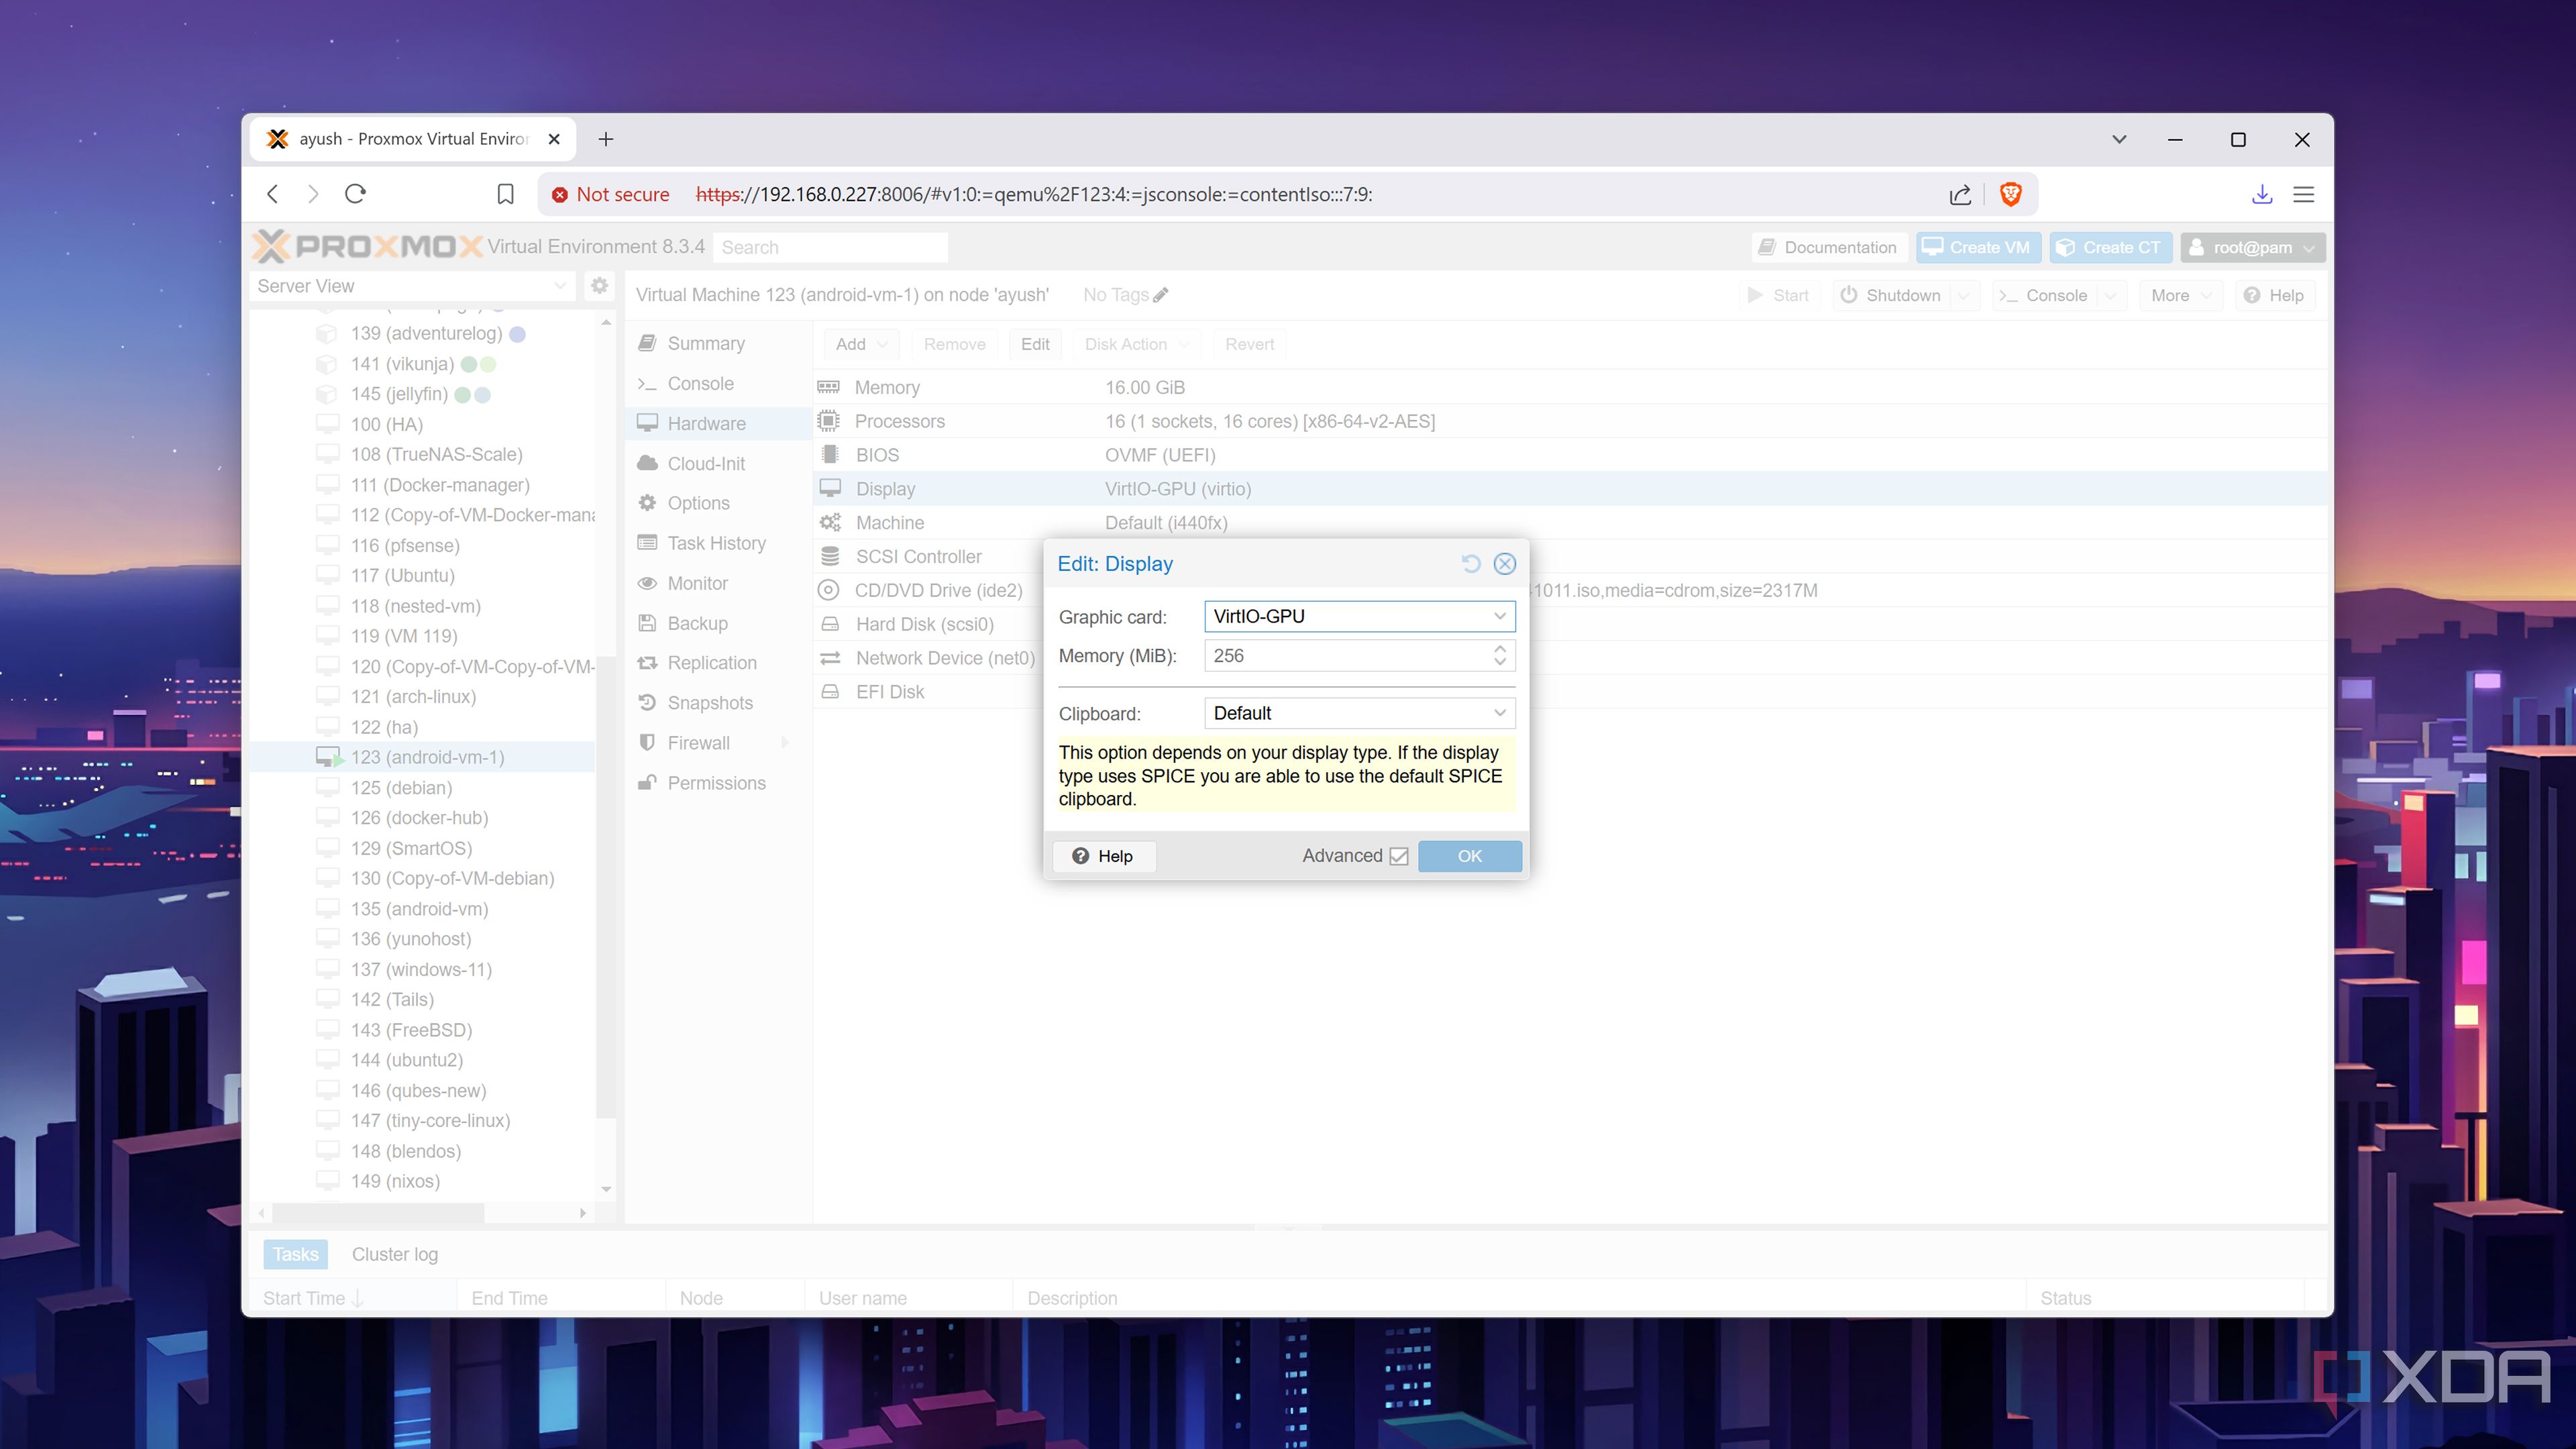Go back with browser back arrow
Image resolution: width=2576 pixels, height=1449 pixels.
273,194
